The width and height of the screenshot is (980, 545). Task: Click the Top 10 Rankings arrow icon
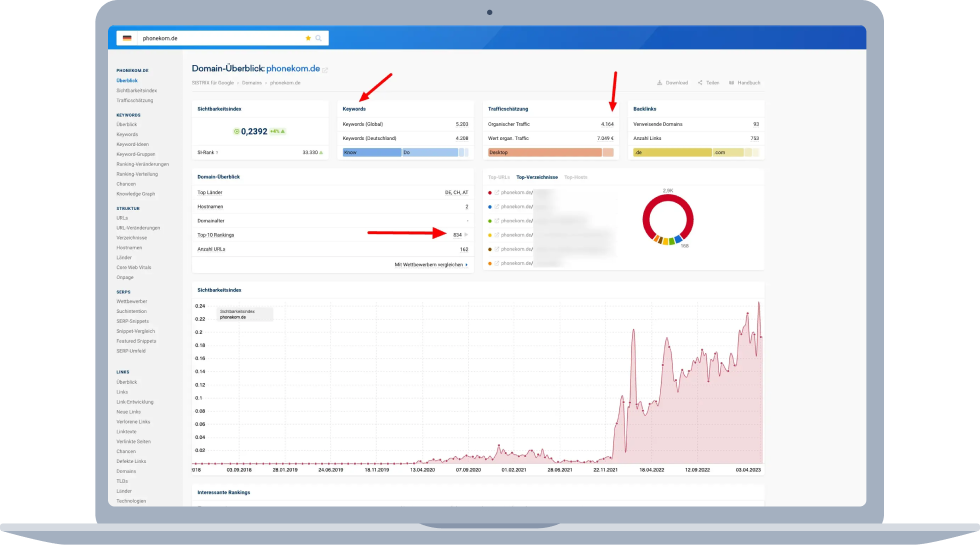coord(466,234)
